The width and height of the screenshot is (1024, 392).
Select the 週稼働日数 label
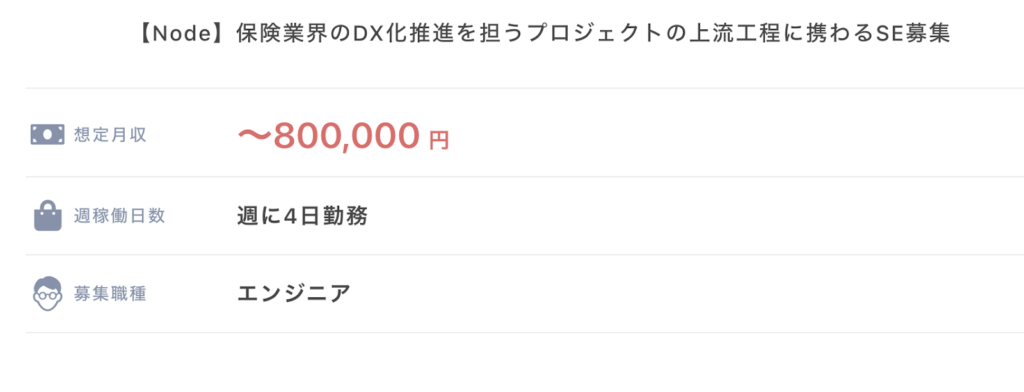(120, 216)
